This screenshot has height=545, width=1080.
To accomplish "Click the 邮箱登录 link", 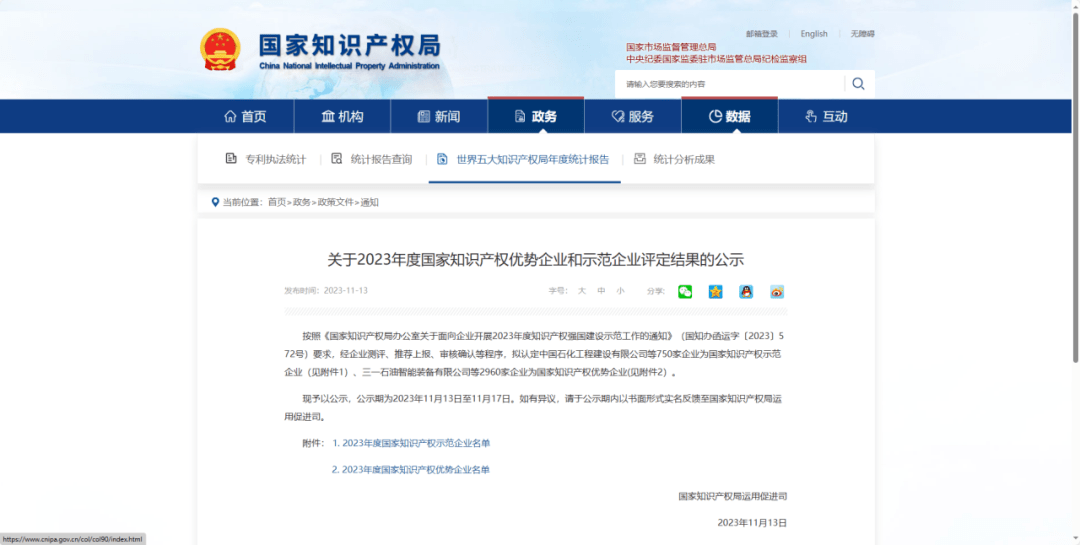I will tap(762, 34).
